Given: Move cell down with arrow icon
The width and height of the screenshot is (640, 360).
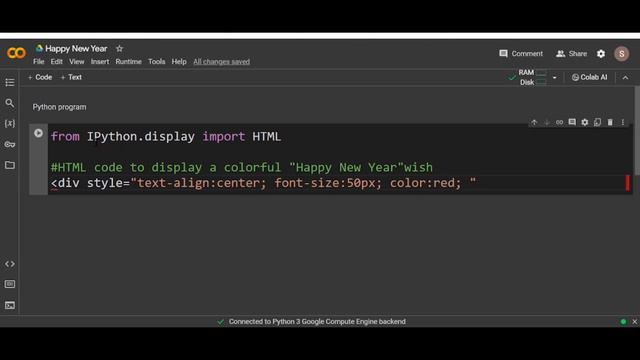Looking at the screenshot, I should [x=547, y=122].
